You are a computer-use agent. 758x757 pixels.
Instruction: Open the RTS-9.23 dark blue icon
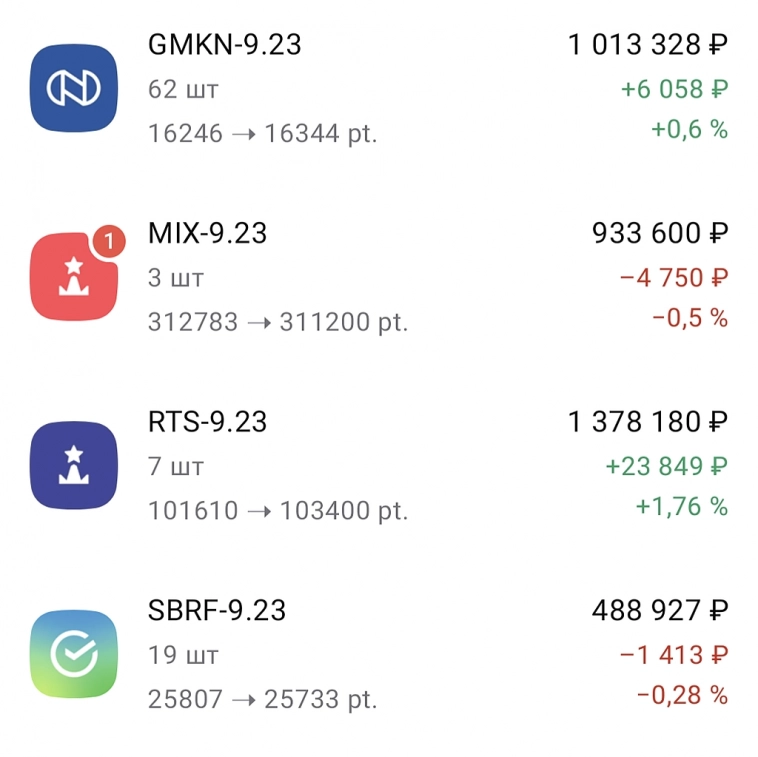click(x=75, y=464)
